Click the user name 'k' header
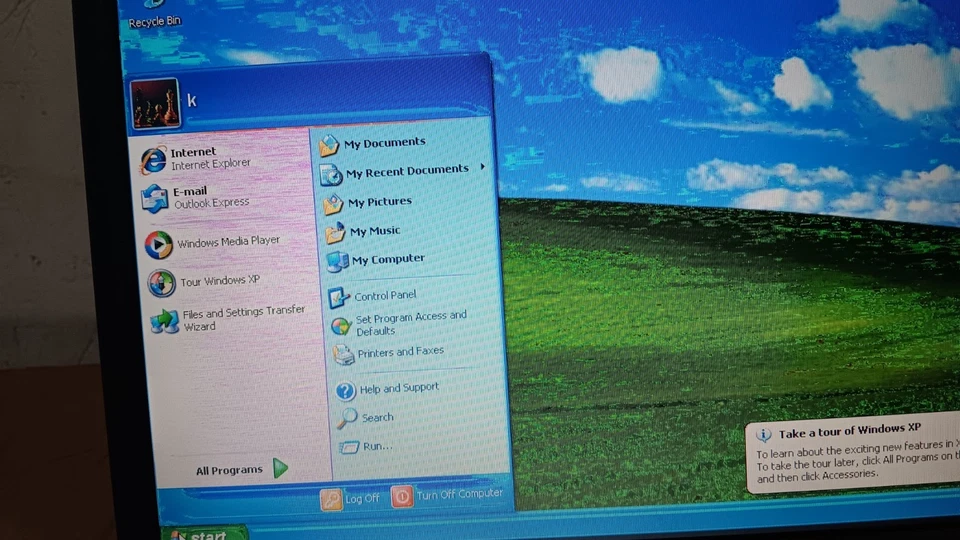This screenshot has width=960, height=540. pyautogui.click(x=192, y=100)
